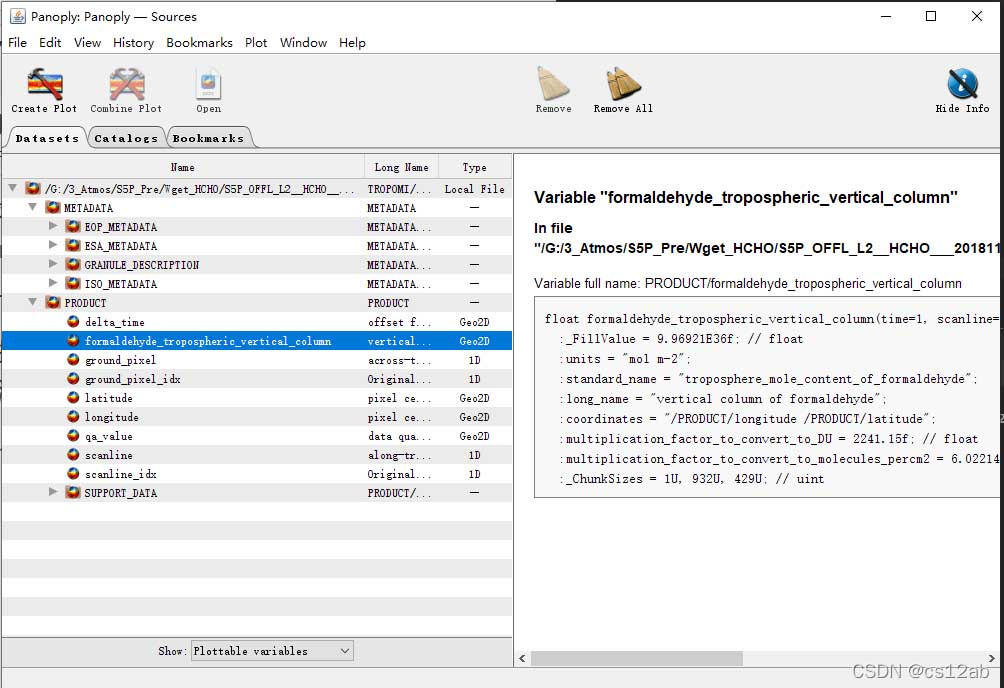Image resolution: width=1004 pixels, height=688 pixels.
Task: Click the scanline variable globe icon
Action: click(73, 455)
